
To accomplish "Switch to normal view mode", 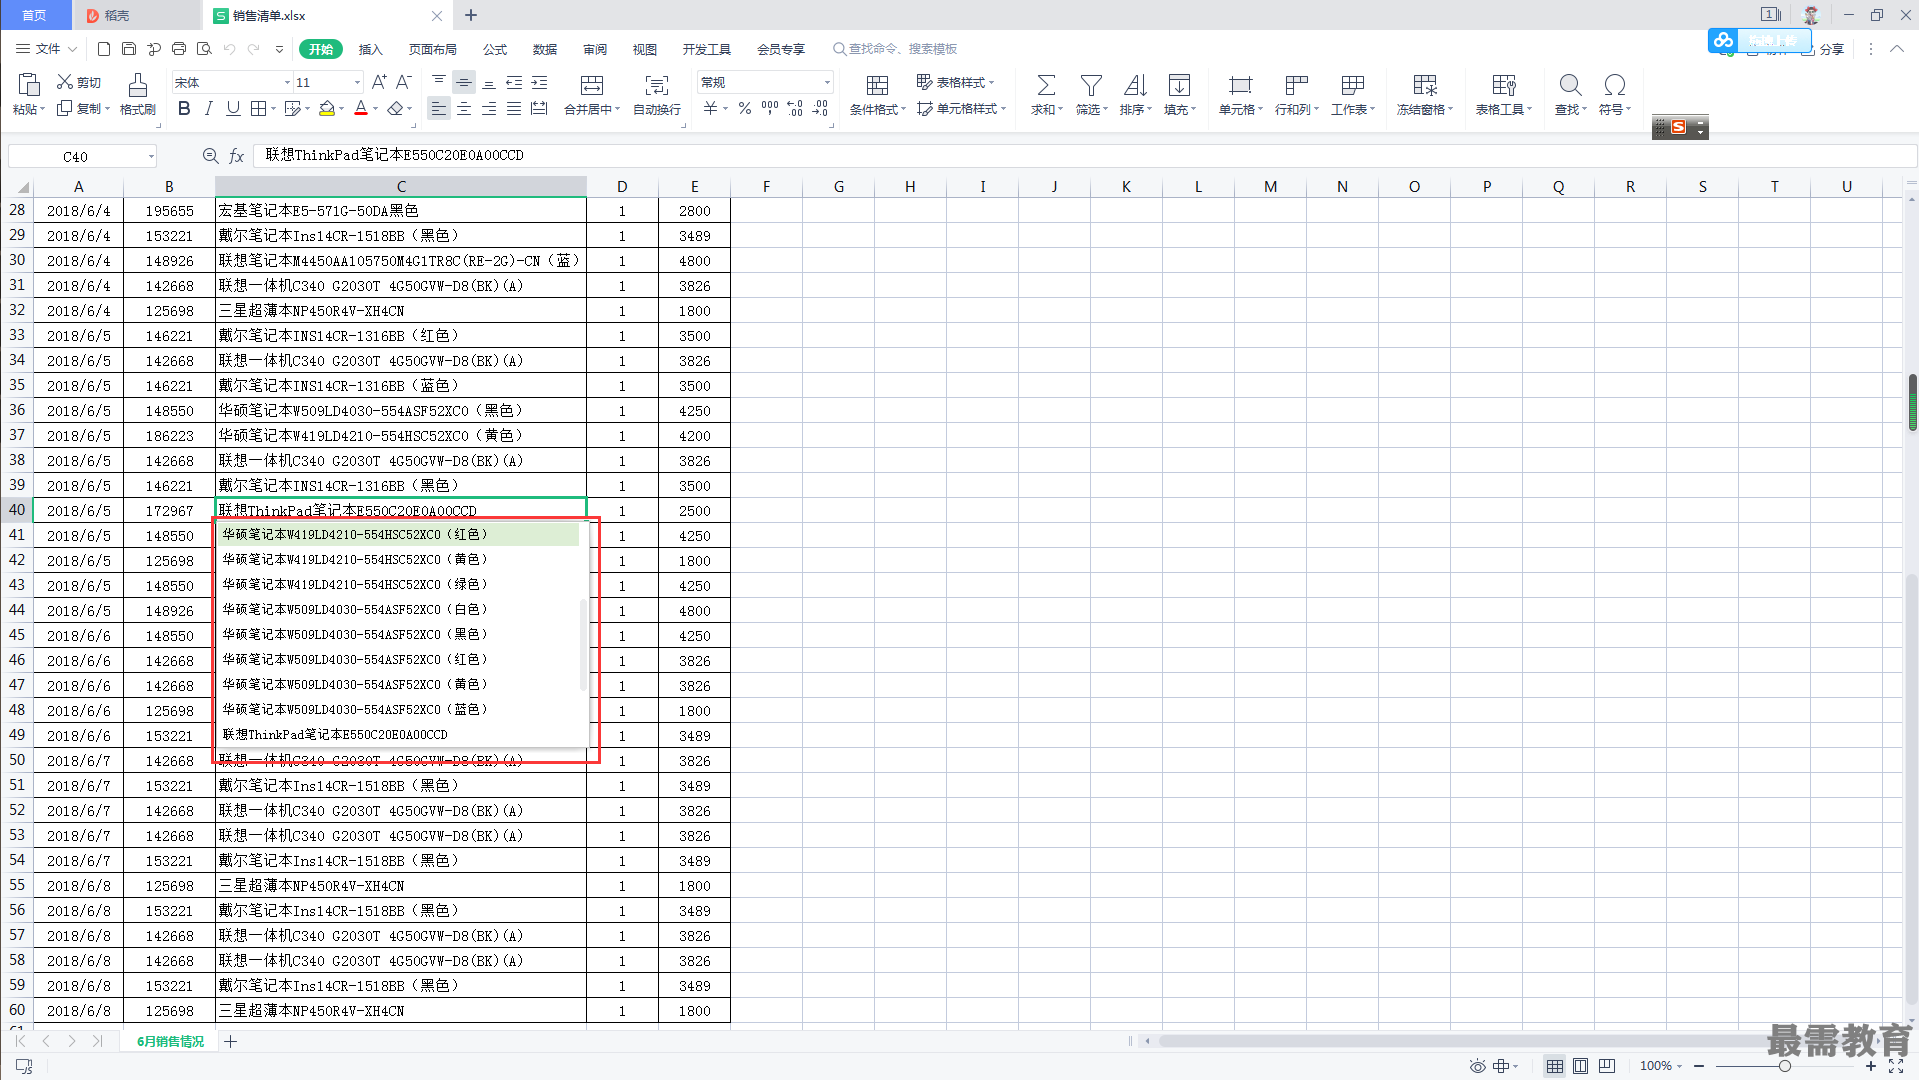I will point(1555,1066).
